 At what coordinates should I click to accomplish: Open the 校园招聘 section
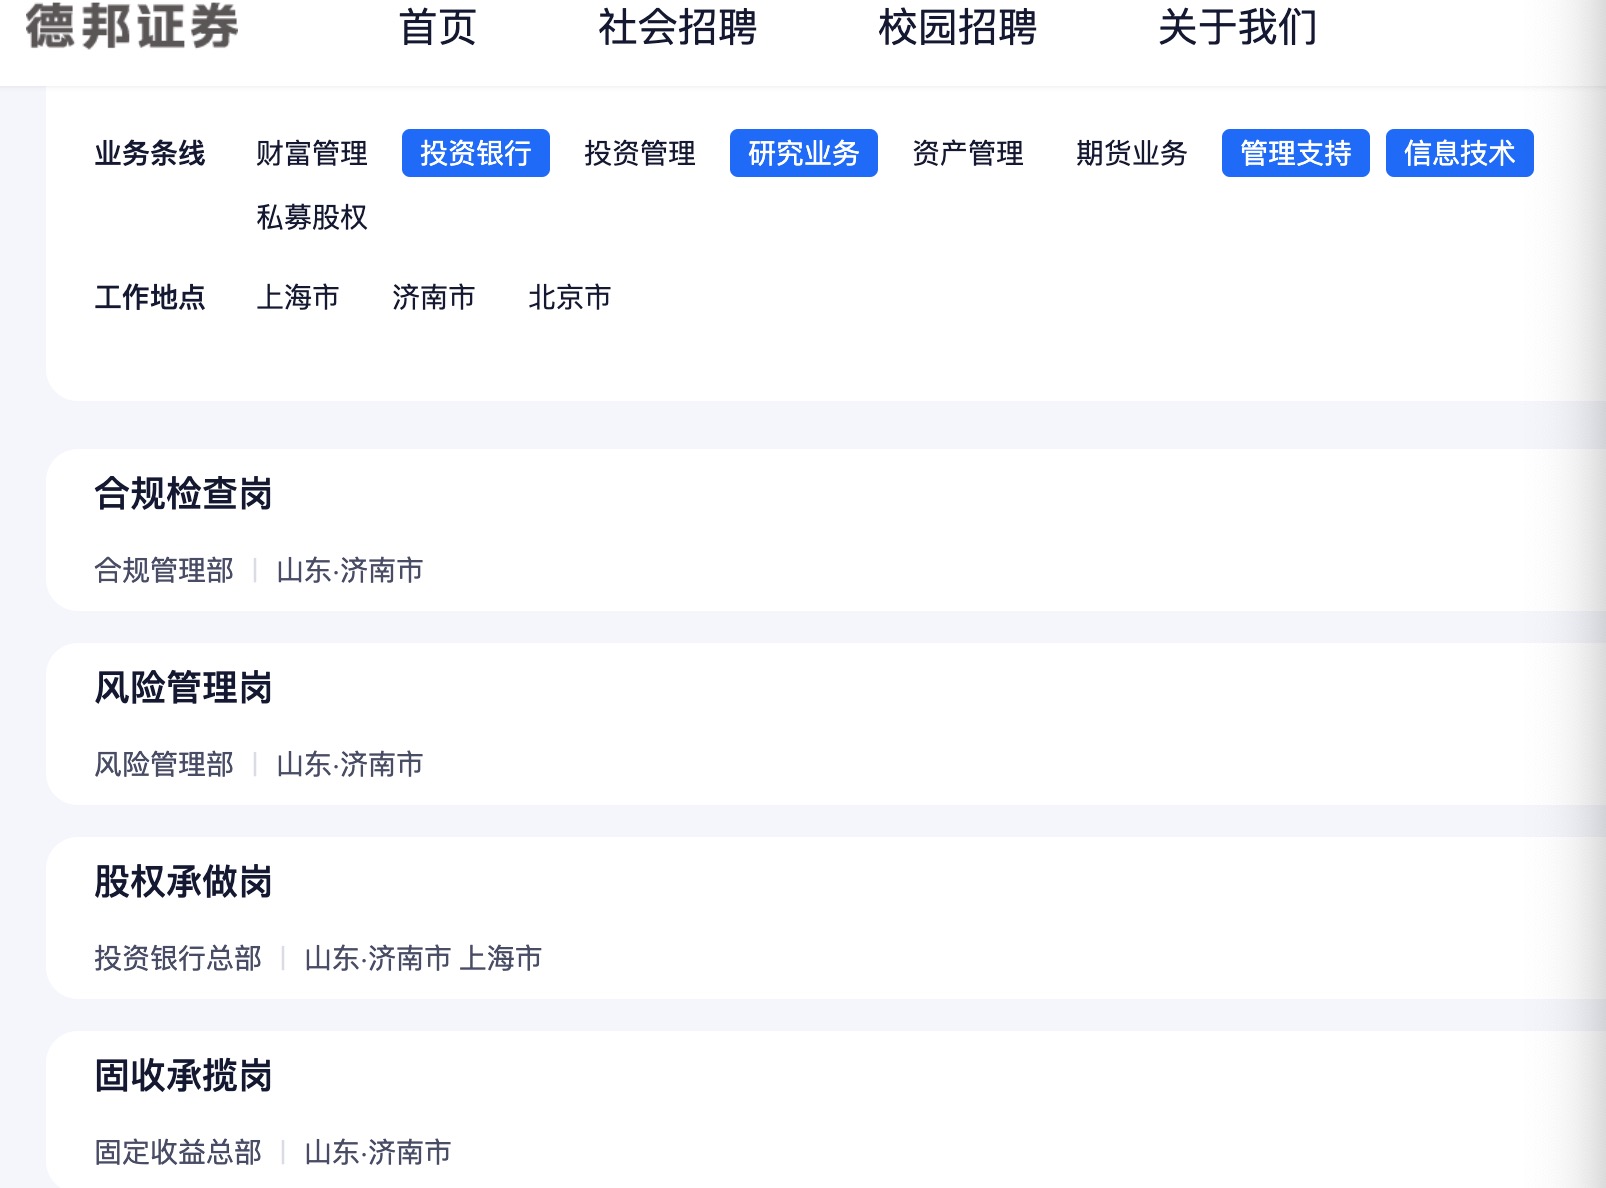click(958, 29)
